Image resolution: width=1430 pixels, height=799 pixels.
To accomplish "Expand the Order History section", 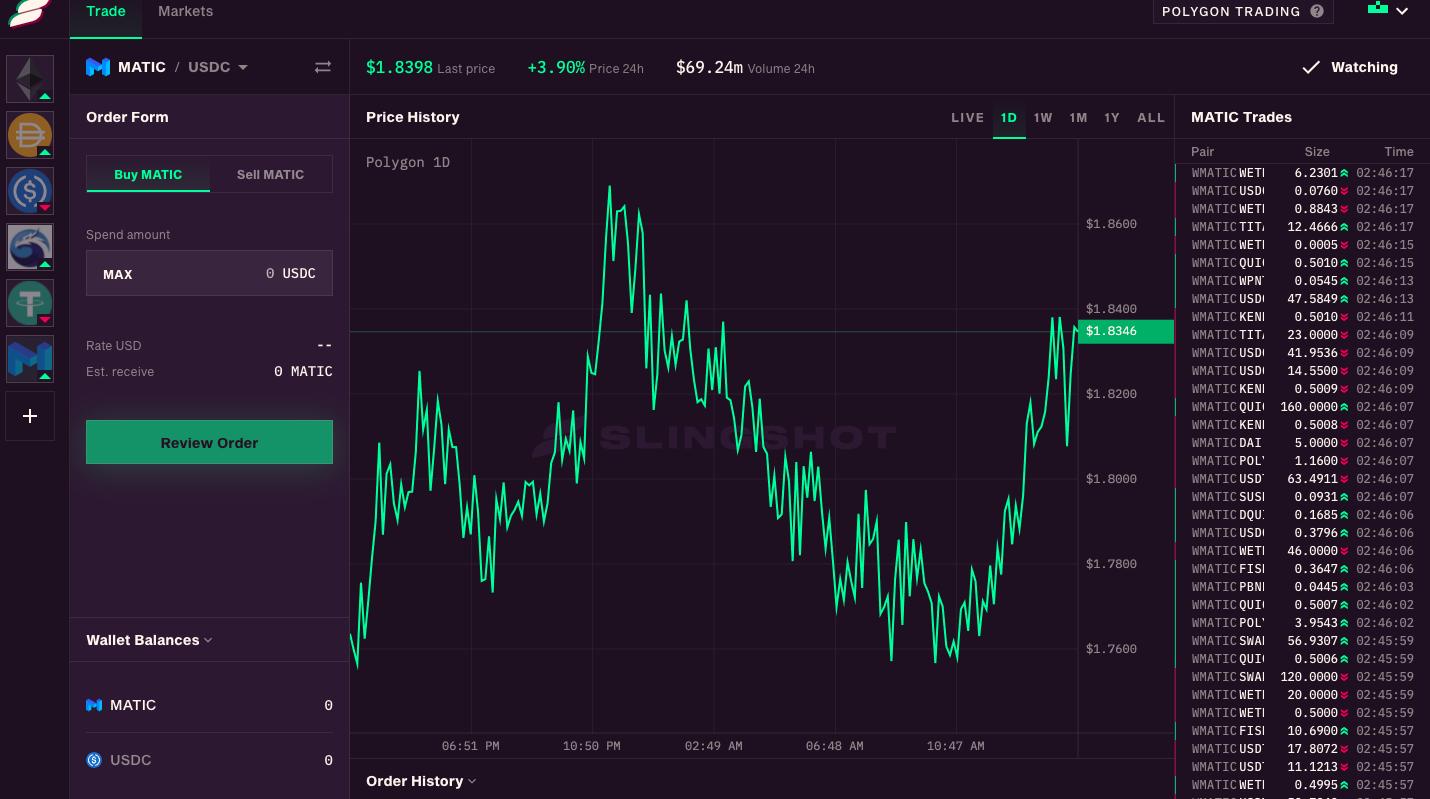I will (420, 781).
